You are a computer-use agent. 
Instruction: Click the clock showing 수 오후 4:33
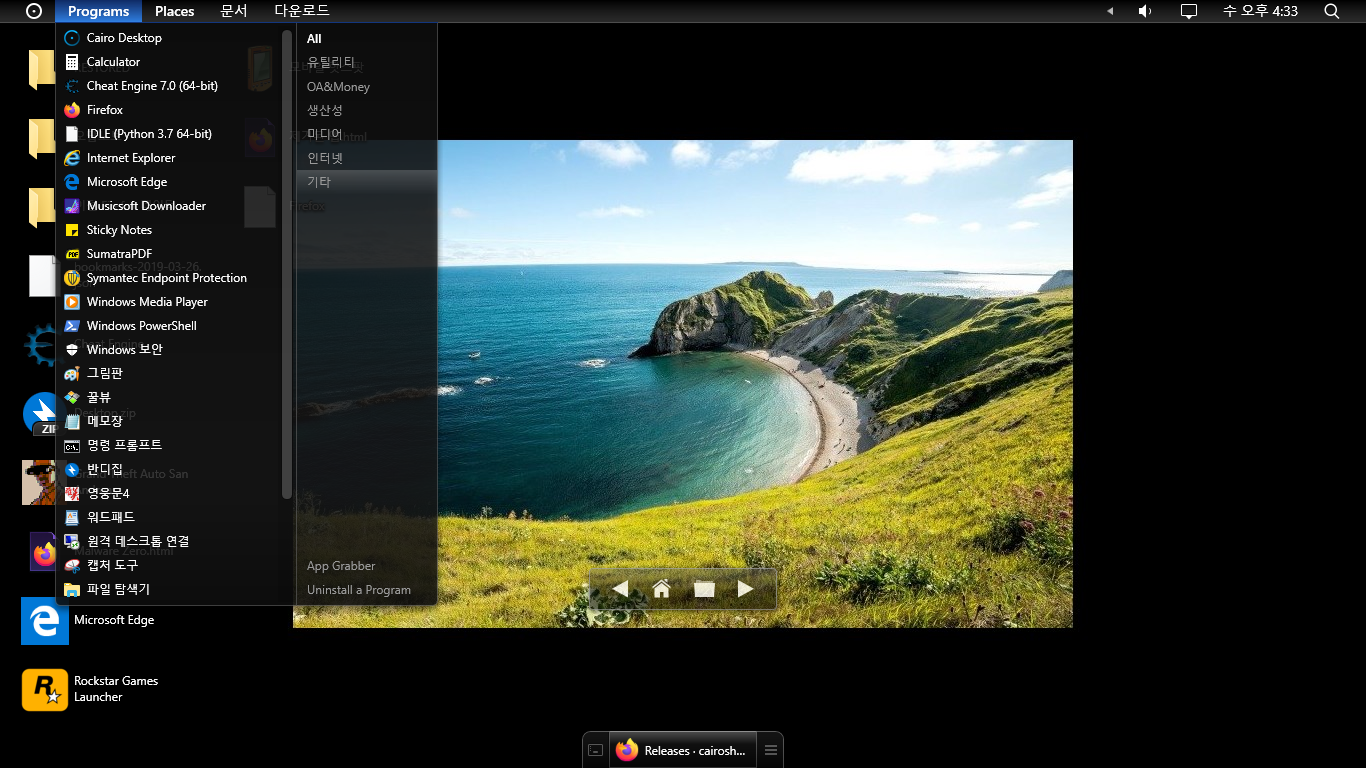click(x=1260, y=11)
